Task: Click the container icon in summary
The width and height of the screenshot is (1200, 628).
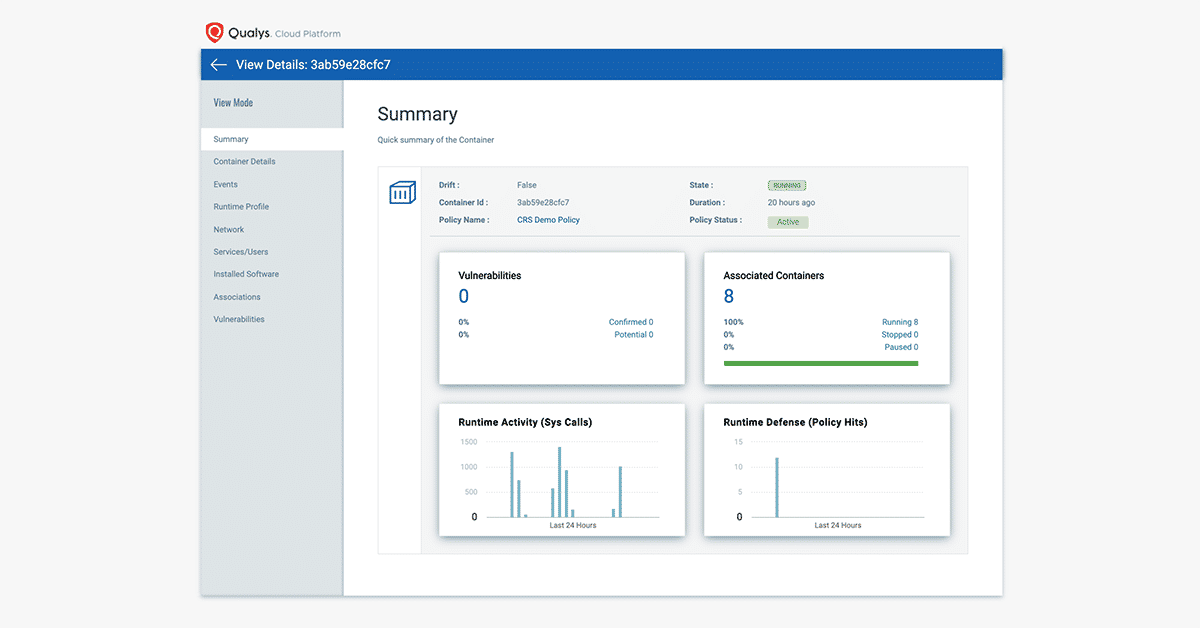Action: (x=402, y=193)
